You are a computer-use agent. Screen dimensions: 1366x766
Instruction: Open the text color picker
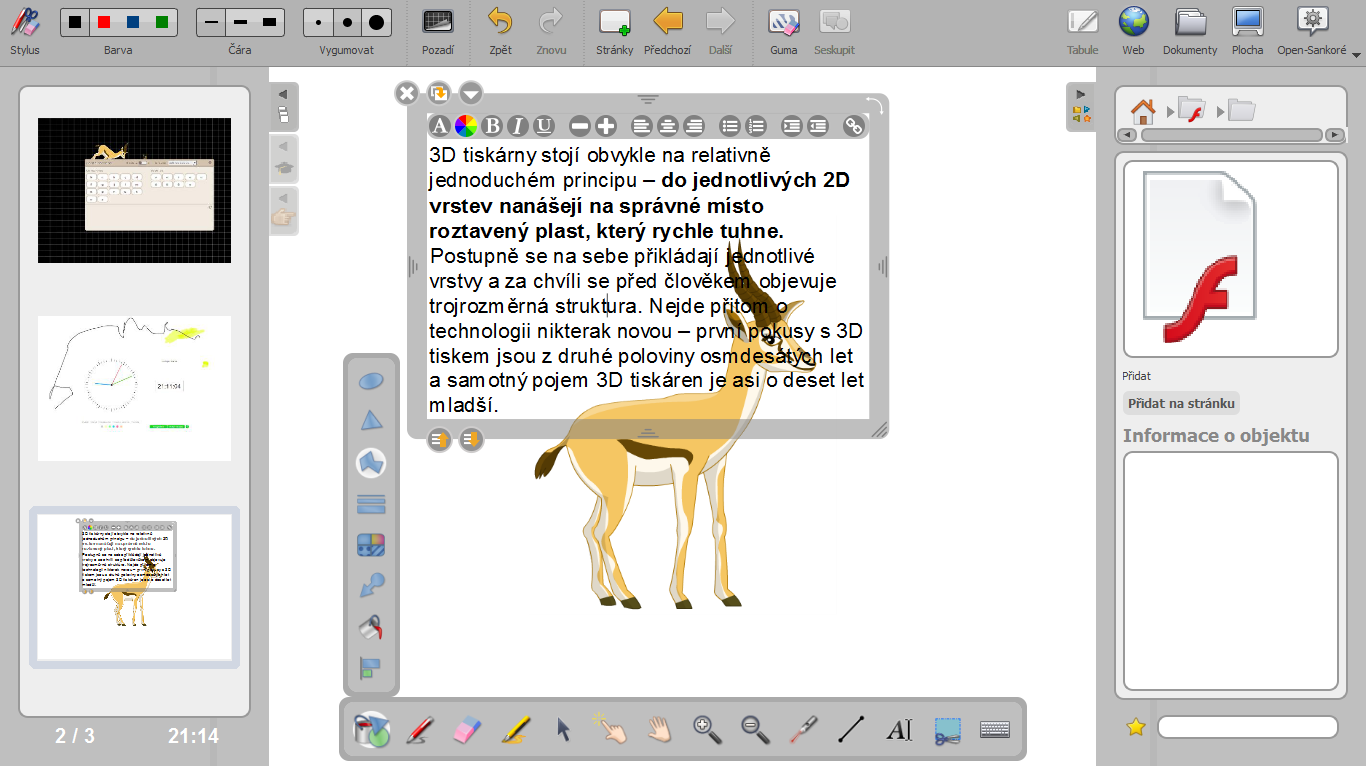click(x=466, y=126)
